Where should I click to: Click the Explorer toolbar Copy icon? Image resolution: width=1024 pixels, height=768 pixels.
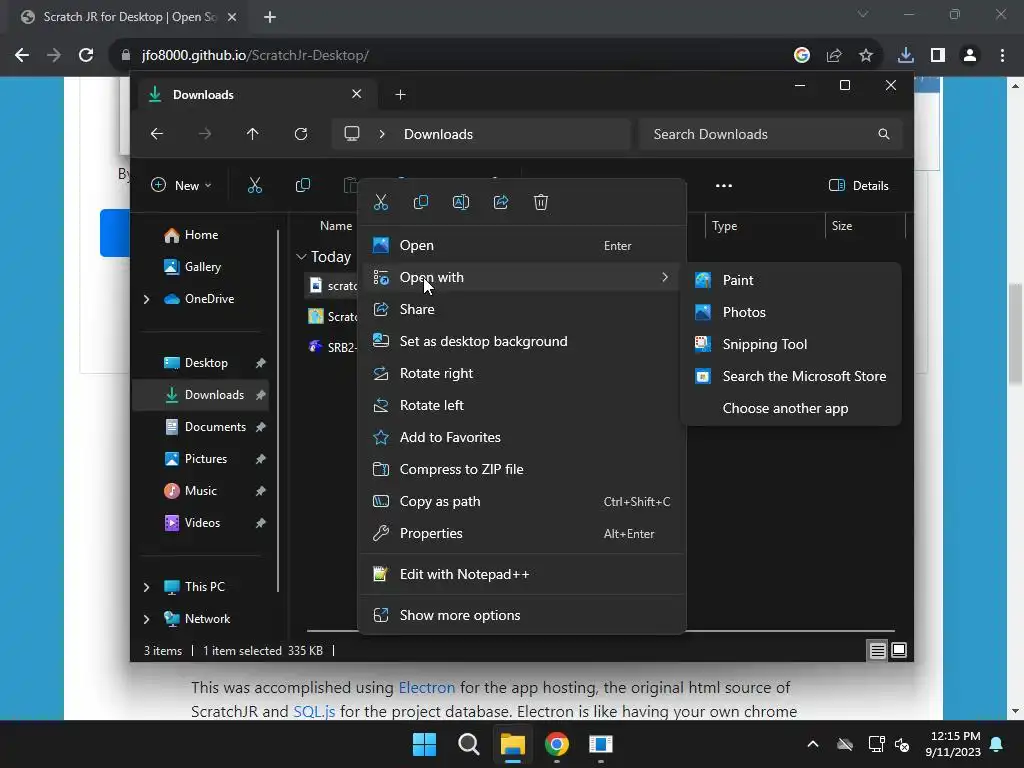click(x=303, y=185)
